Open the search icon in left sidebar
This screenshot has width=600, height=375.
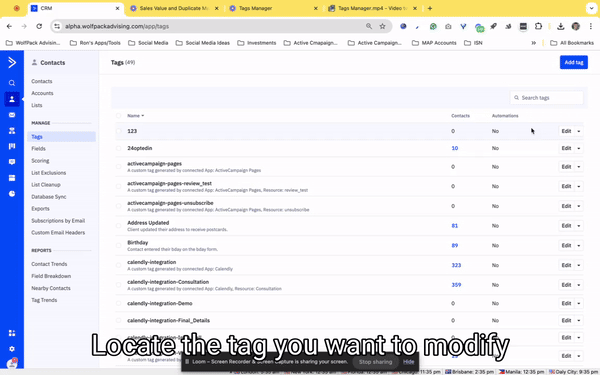pyautogui.click(x=12, y=83)
